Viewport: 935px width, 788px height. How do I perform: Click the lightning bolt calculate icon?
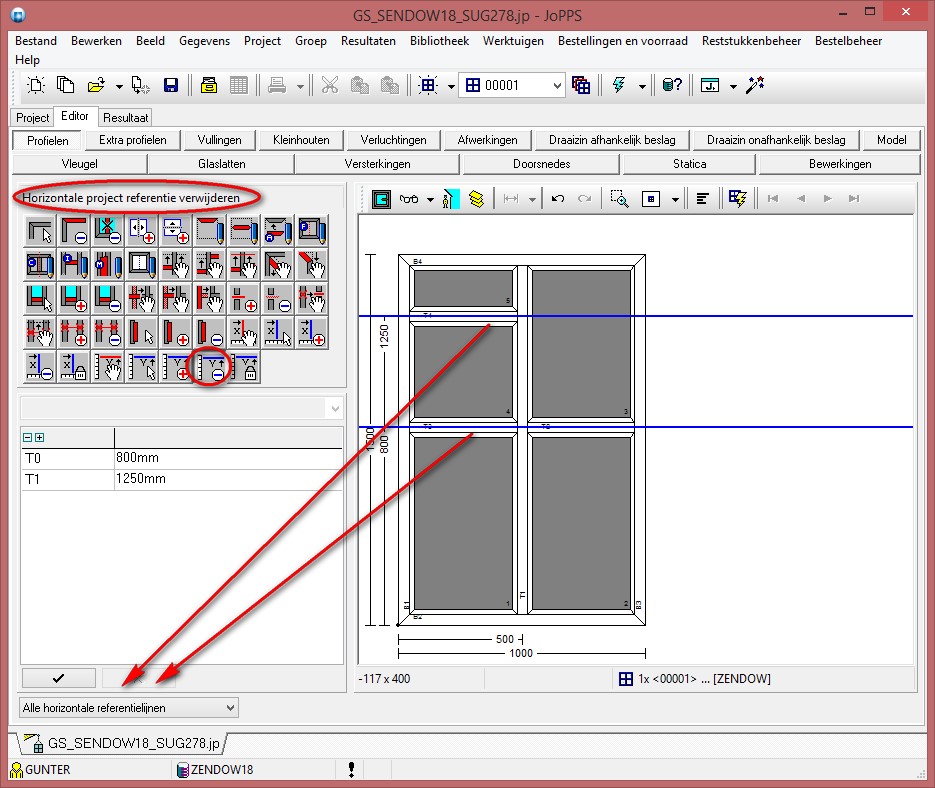[619, 85]
